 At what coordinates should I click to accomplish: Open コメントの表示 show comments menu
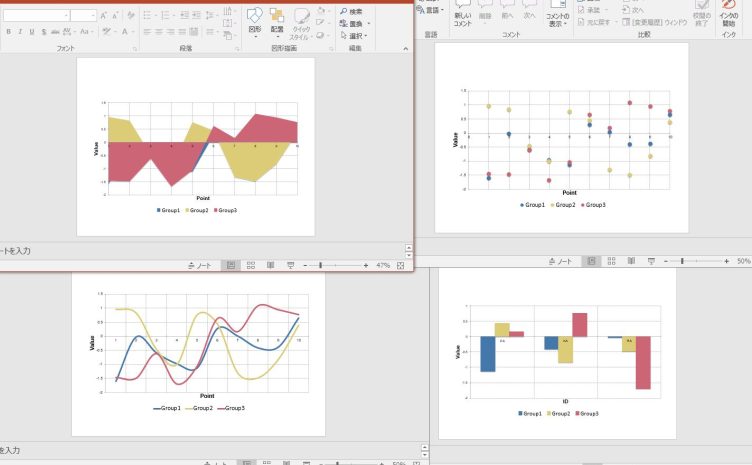557,15
